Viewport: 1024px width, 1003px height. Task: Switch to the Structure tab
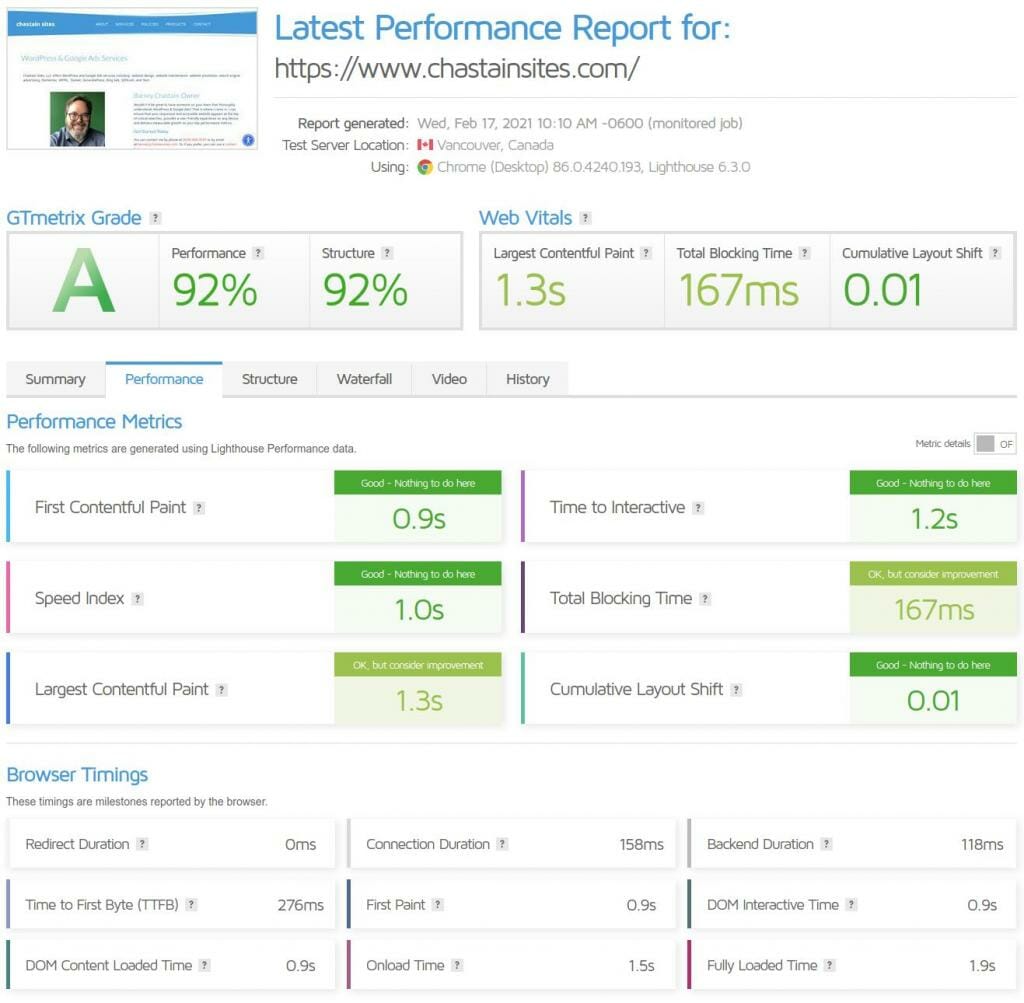tap(270, 379)
